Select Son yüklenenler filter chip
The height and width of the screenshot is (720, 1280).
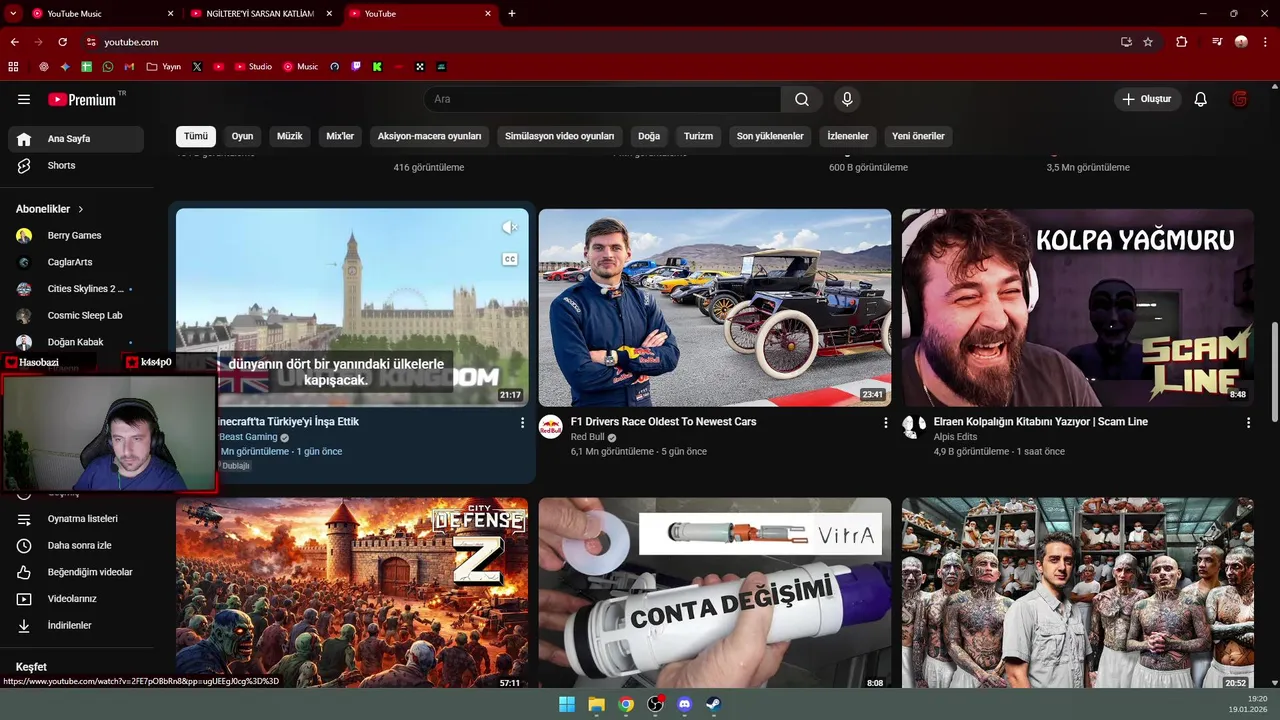click(x=770, y=136)
